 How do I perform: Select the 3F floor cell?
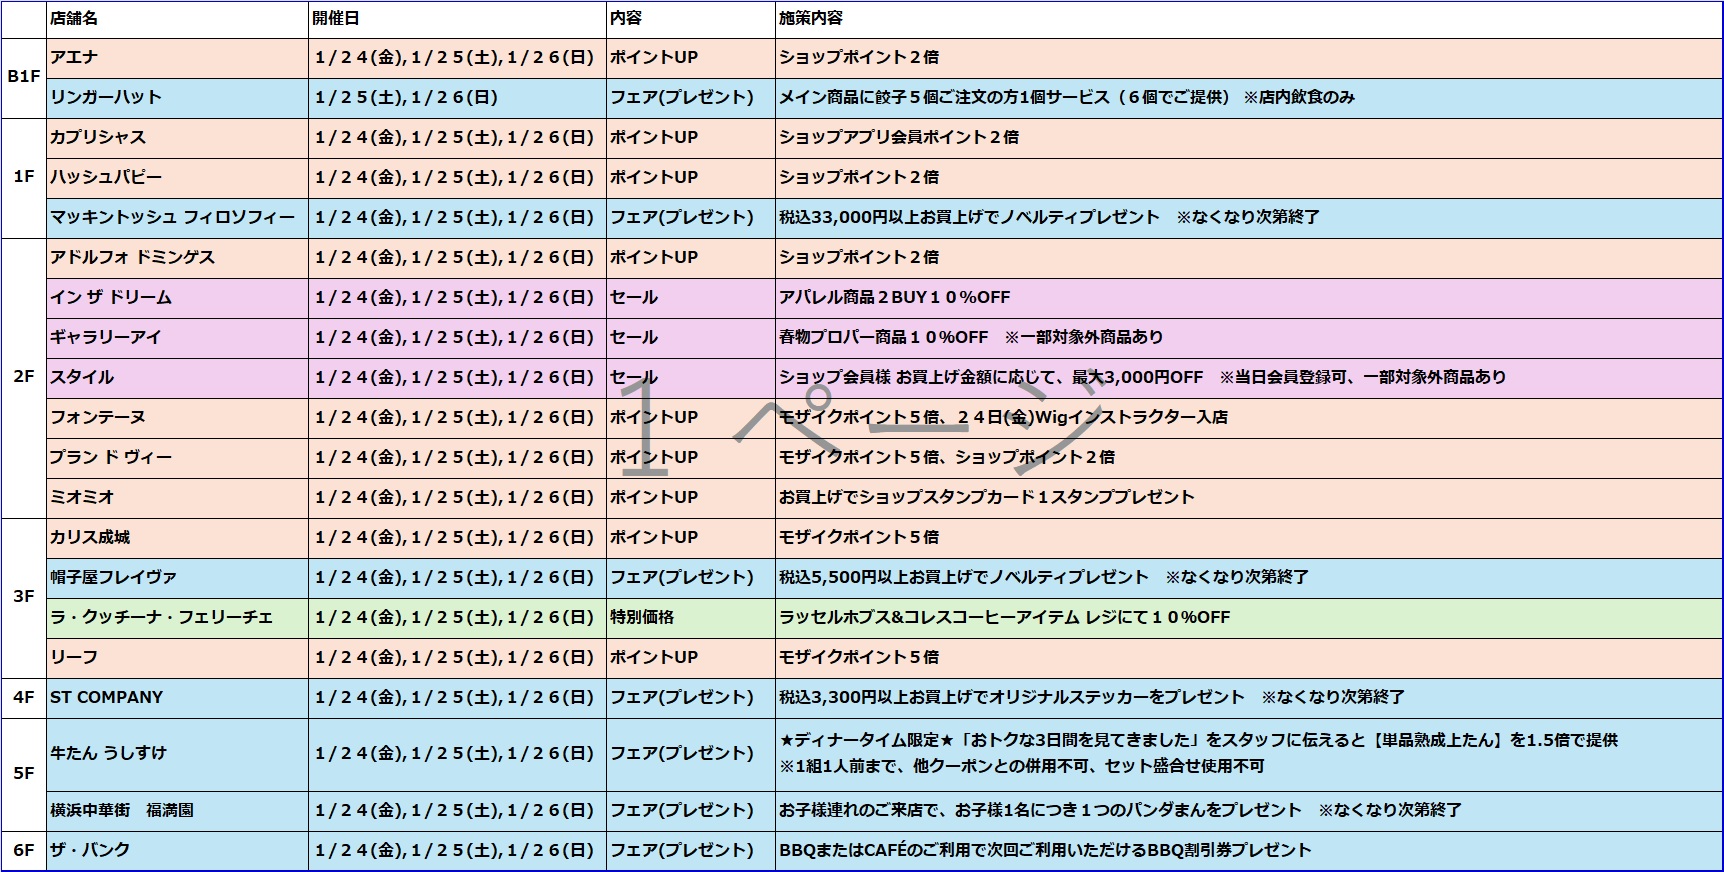click(24, 598)
